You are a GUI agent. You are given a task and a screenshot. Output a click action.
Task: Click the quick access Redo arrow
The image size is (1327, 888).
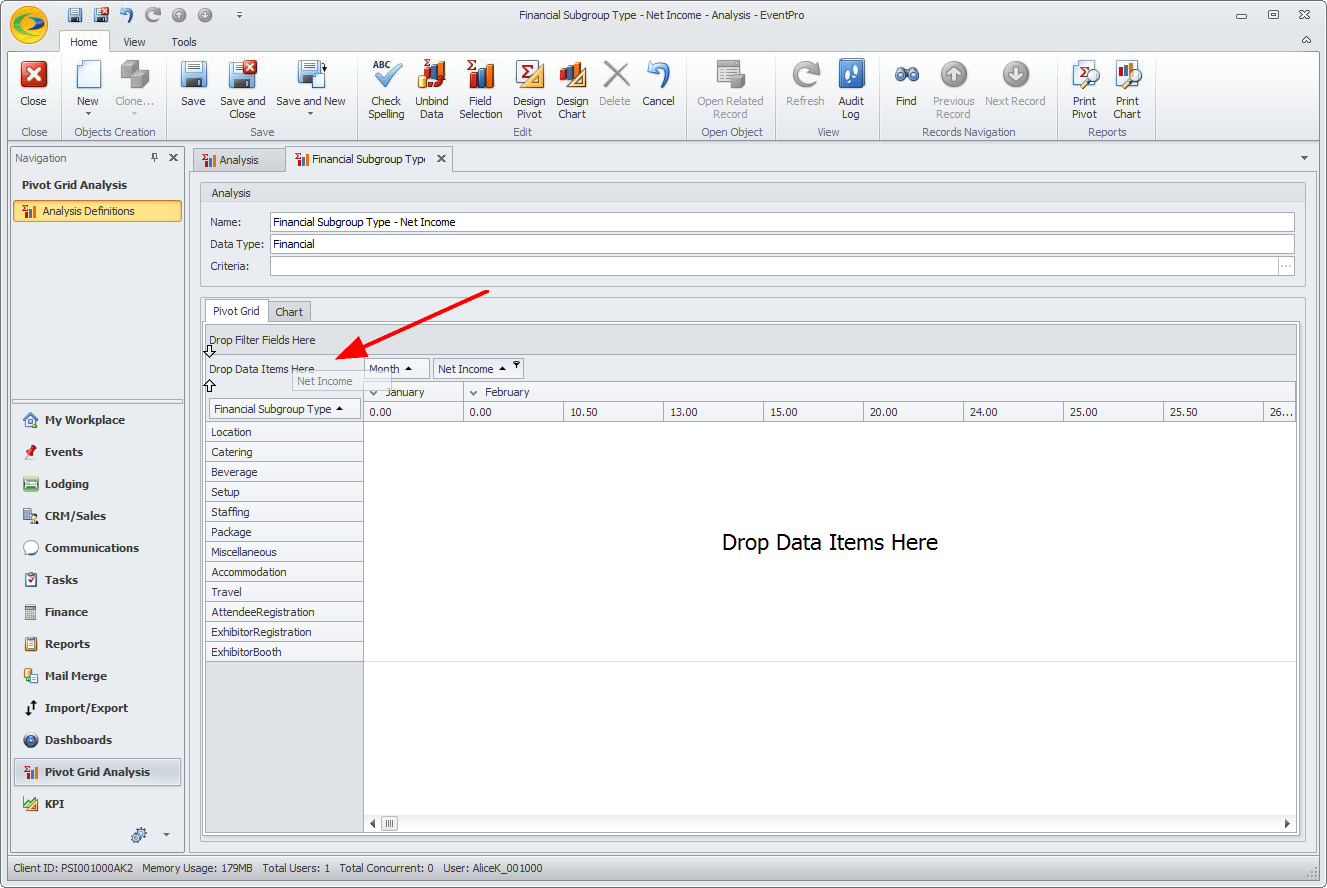pyautogui.click(x=153, y=15)
